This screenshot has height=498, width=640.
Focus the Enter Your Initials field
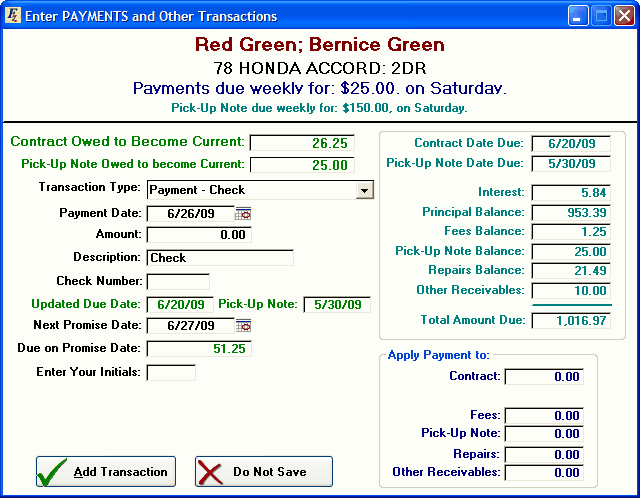coord(171,373)
